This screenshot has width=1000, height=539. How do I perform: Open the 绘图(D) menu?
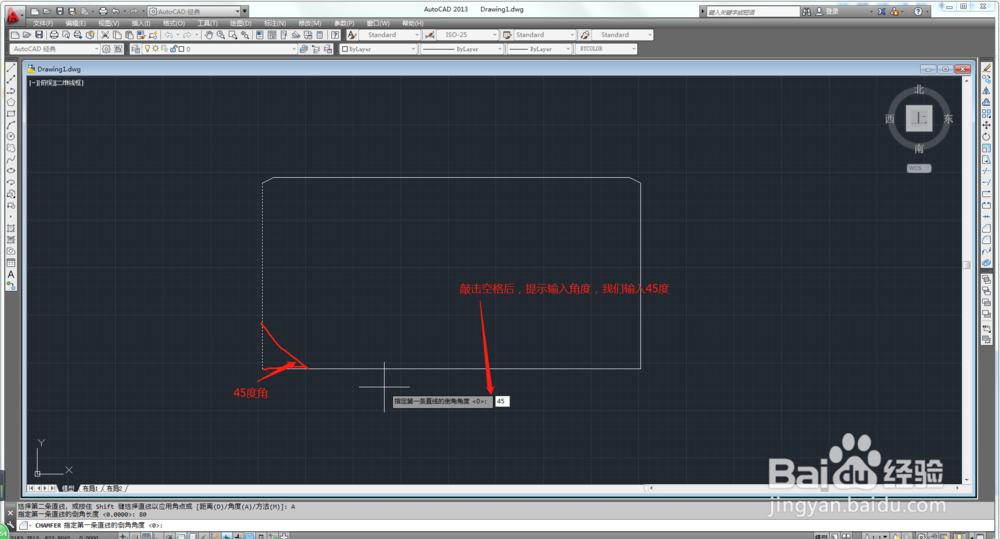[240, 23]
